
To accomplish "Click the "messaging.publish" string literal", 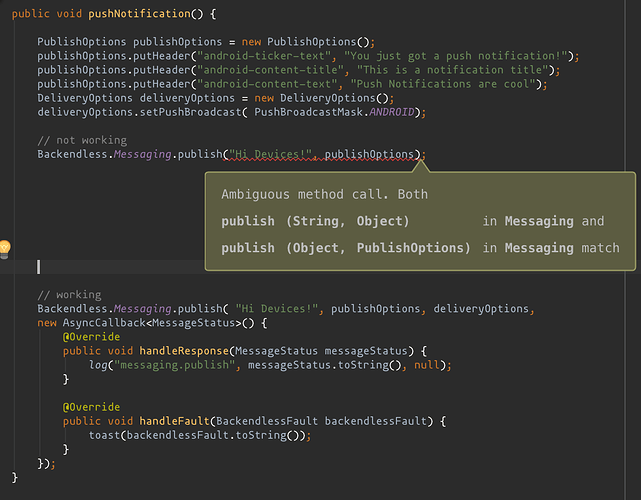I will pyautogui.click(x=175, y=365).
